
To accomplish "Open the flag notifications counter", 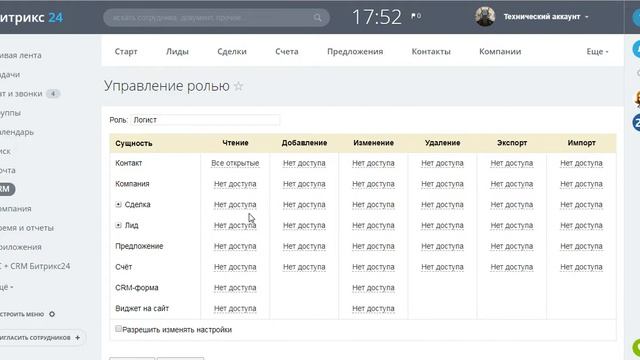I will (416, 16).
